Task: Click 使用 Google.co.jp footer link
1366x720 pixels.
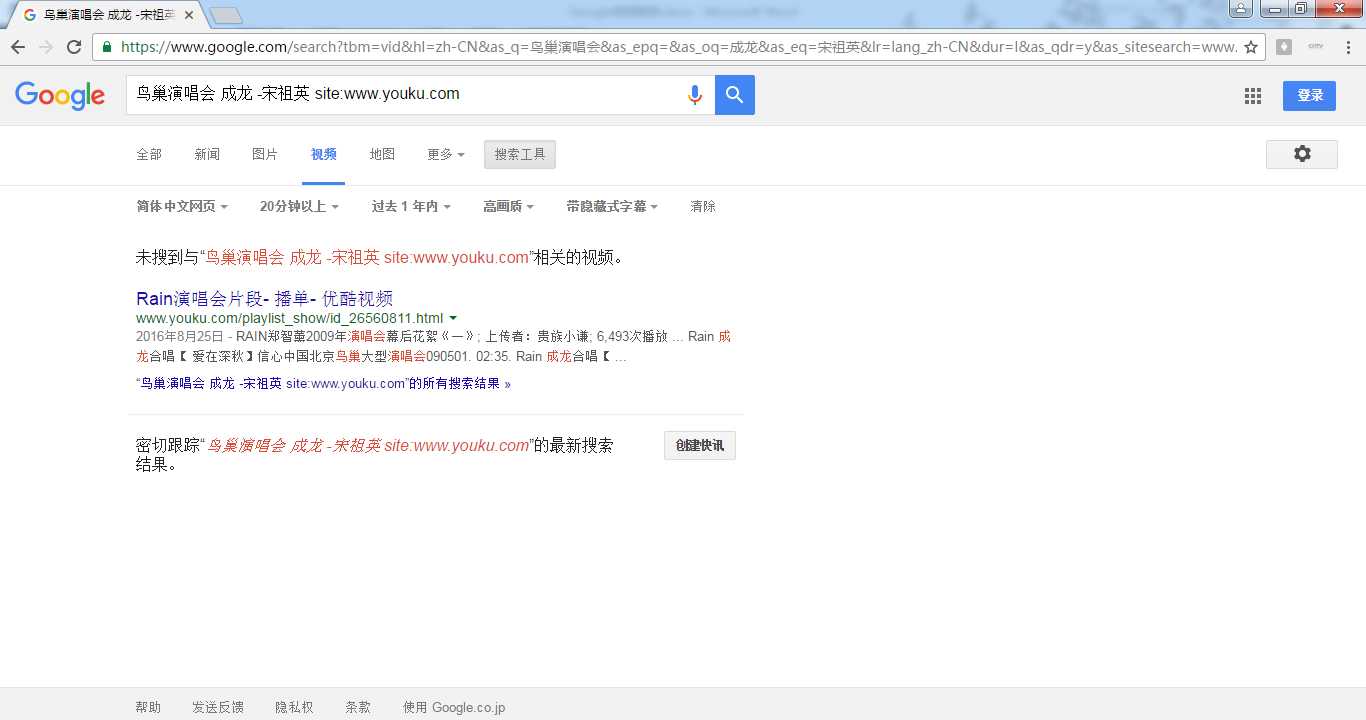Action: tap(454, 707)
